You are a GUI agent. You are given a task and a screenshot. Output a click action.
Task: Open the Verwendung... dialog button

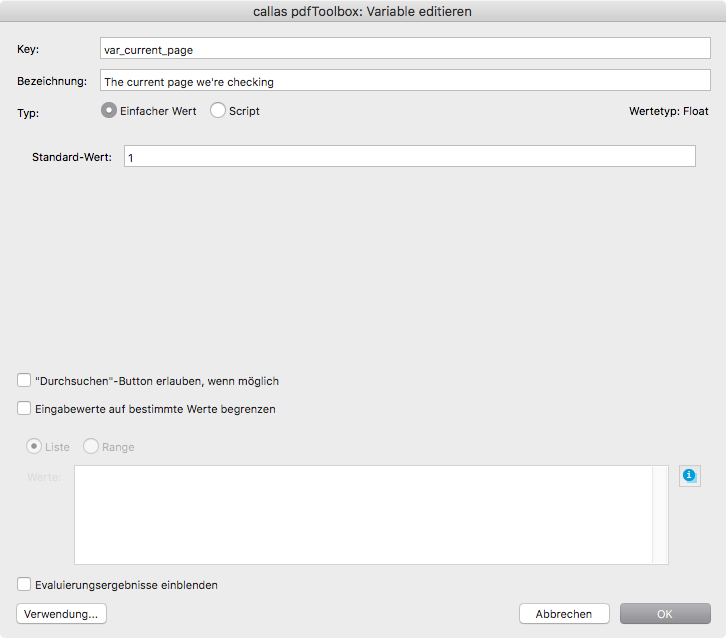pyautogui.click(x=62, y=614)
